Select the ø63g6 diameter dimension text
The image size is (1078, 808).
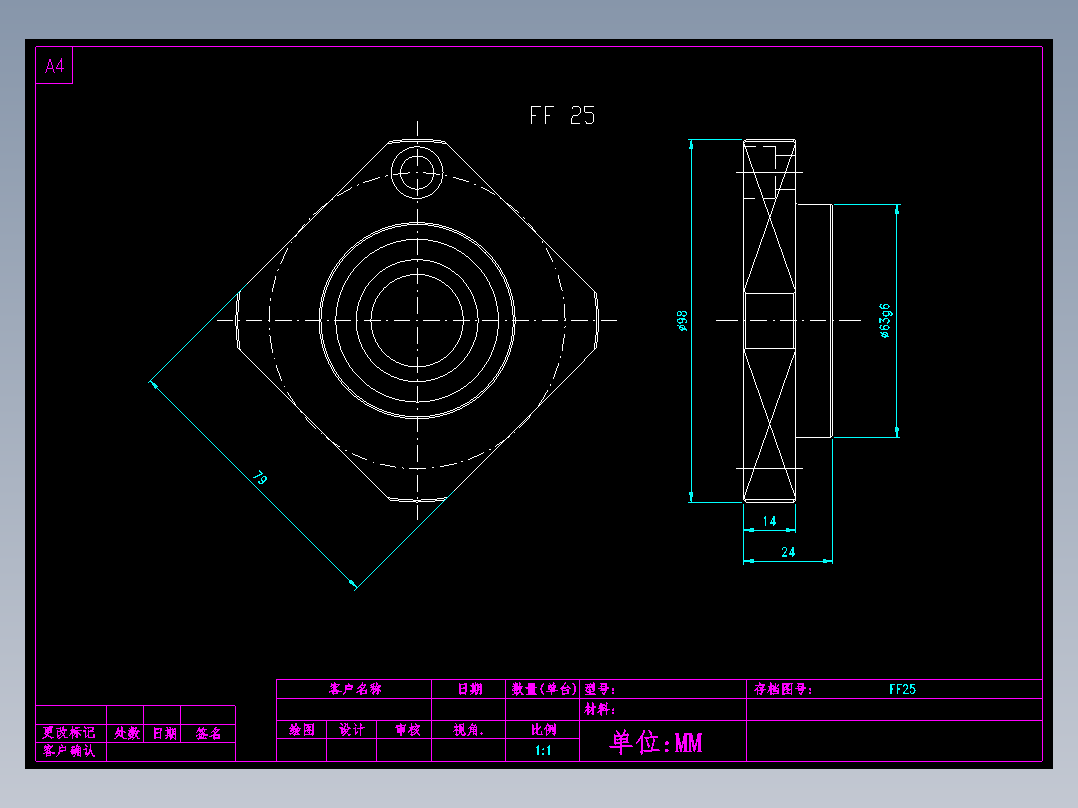click(885, 321)
